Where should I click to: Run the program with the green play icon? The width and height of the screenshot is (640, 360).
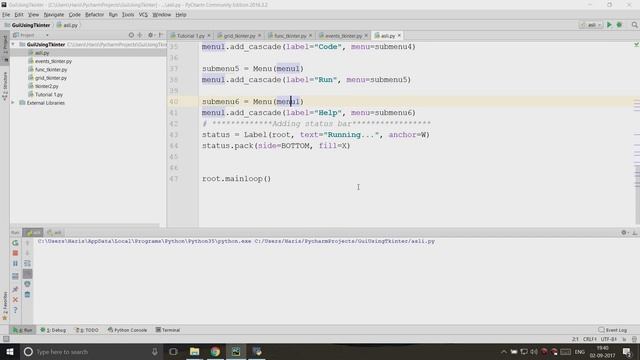609,25
